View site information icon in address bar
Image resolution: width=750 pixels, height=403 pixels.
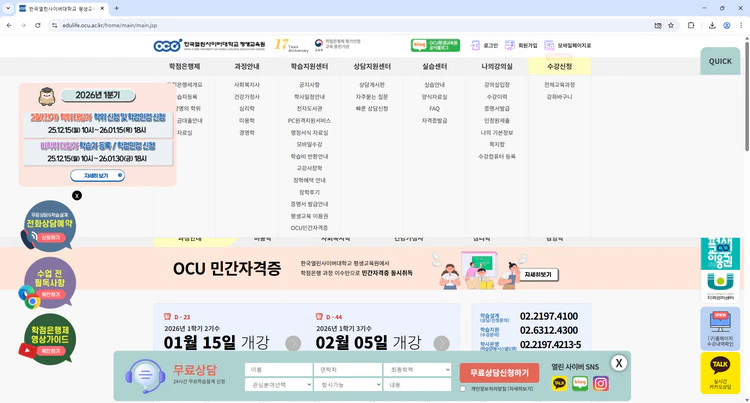[x=55, y=25]
